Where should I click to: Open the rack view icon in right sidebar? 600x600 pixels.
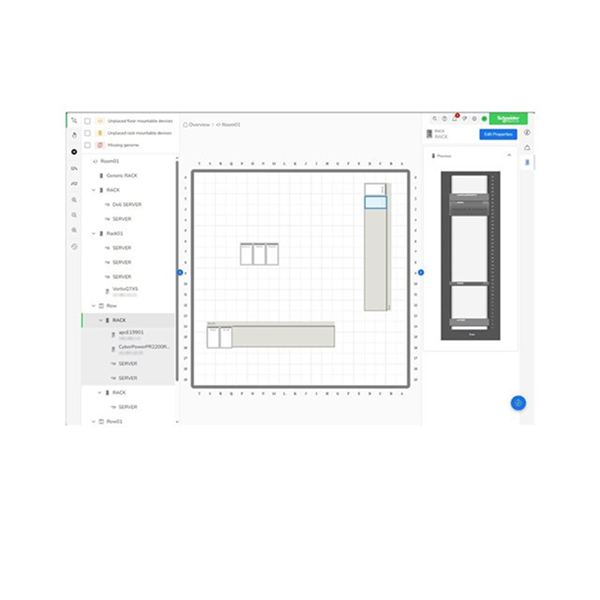(527, 161)
